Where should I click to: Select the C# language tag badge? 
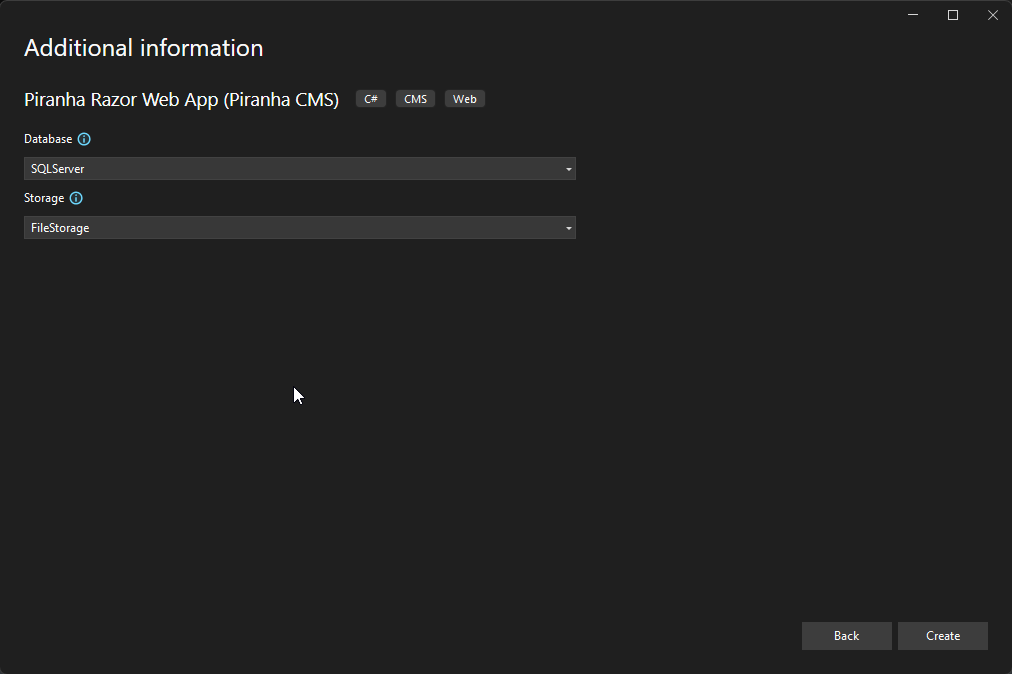(x=370, y=98)
